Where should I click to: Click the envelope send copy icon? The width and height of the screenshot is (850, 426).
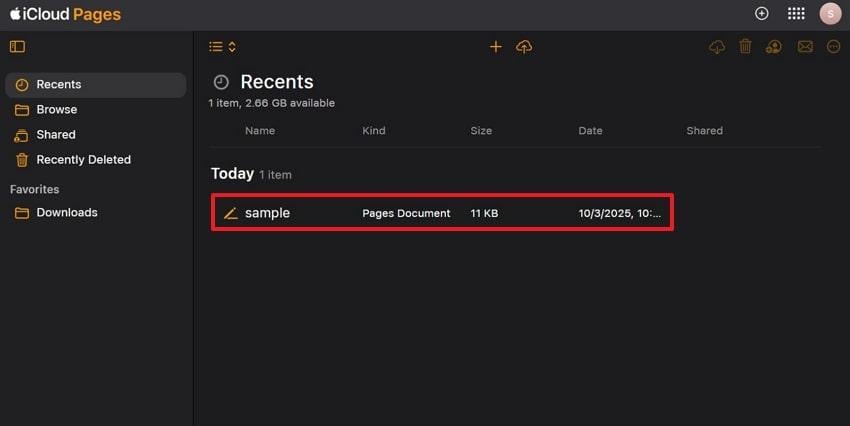[x=805, y=46]
